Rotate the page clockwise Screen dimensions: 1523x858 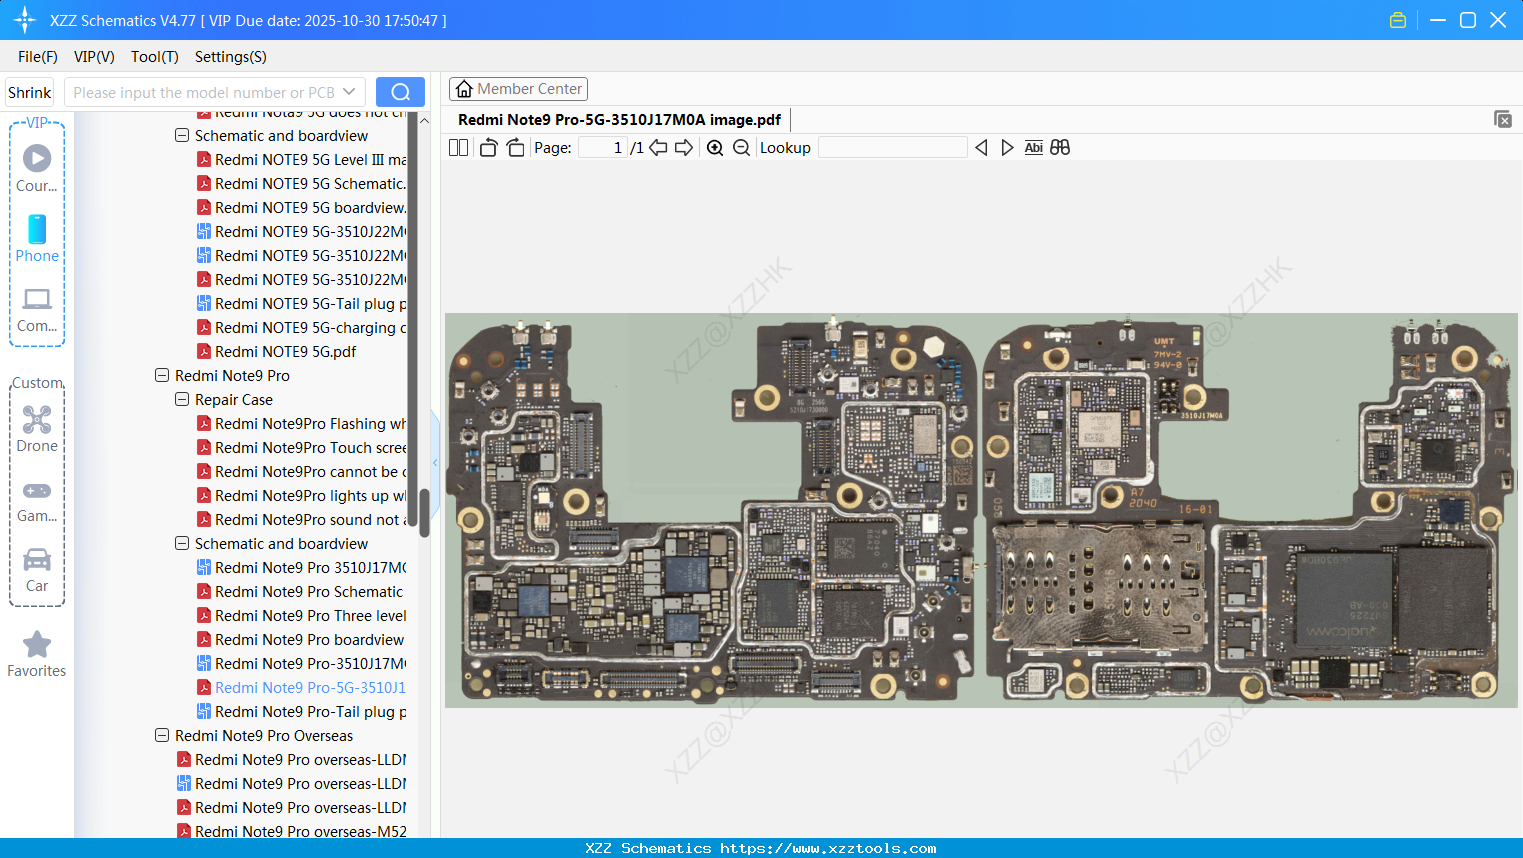515,148
